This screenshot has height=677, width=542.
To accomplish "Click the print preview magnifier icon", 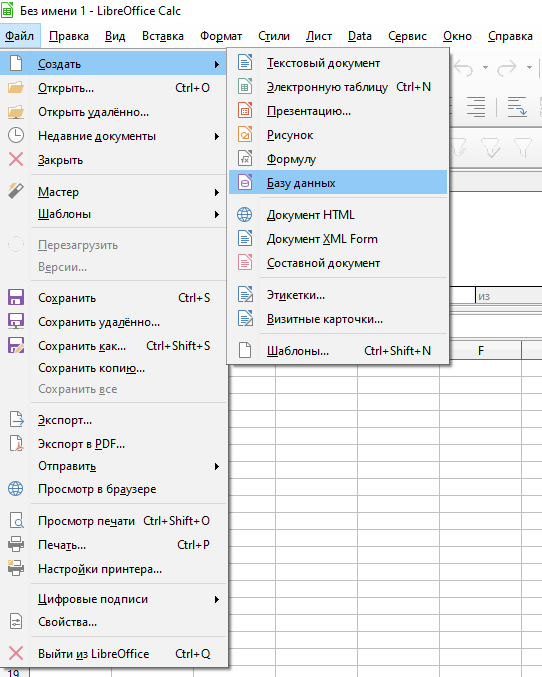I will pyautogui.click(x=16, y=521).
